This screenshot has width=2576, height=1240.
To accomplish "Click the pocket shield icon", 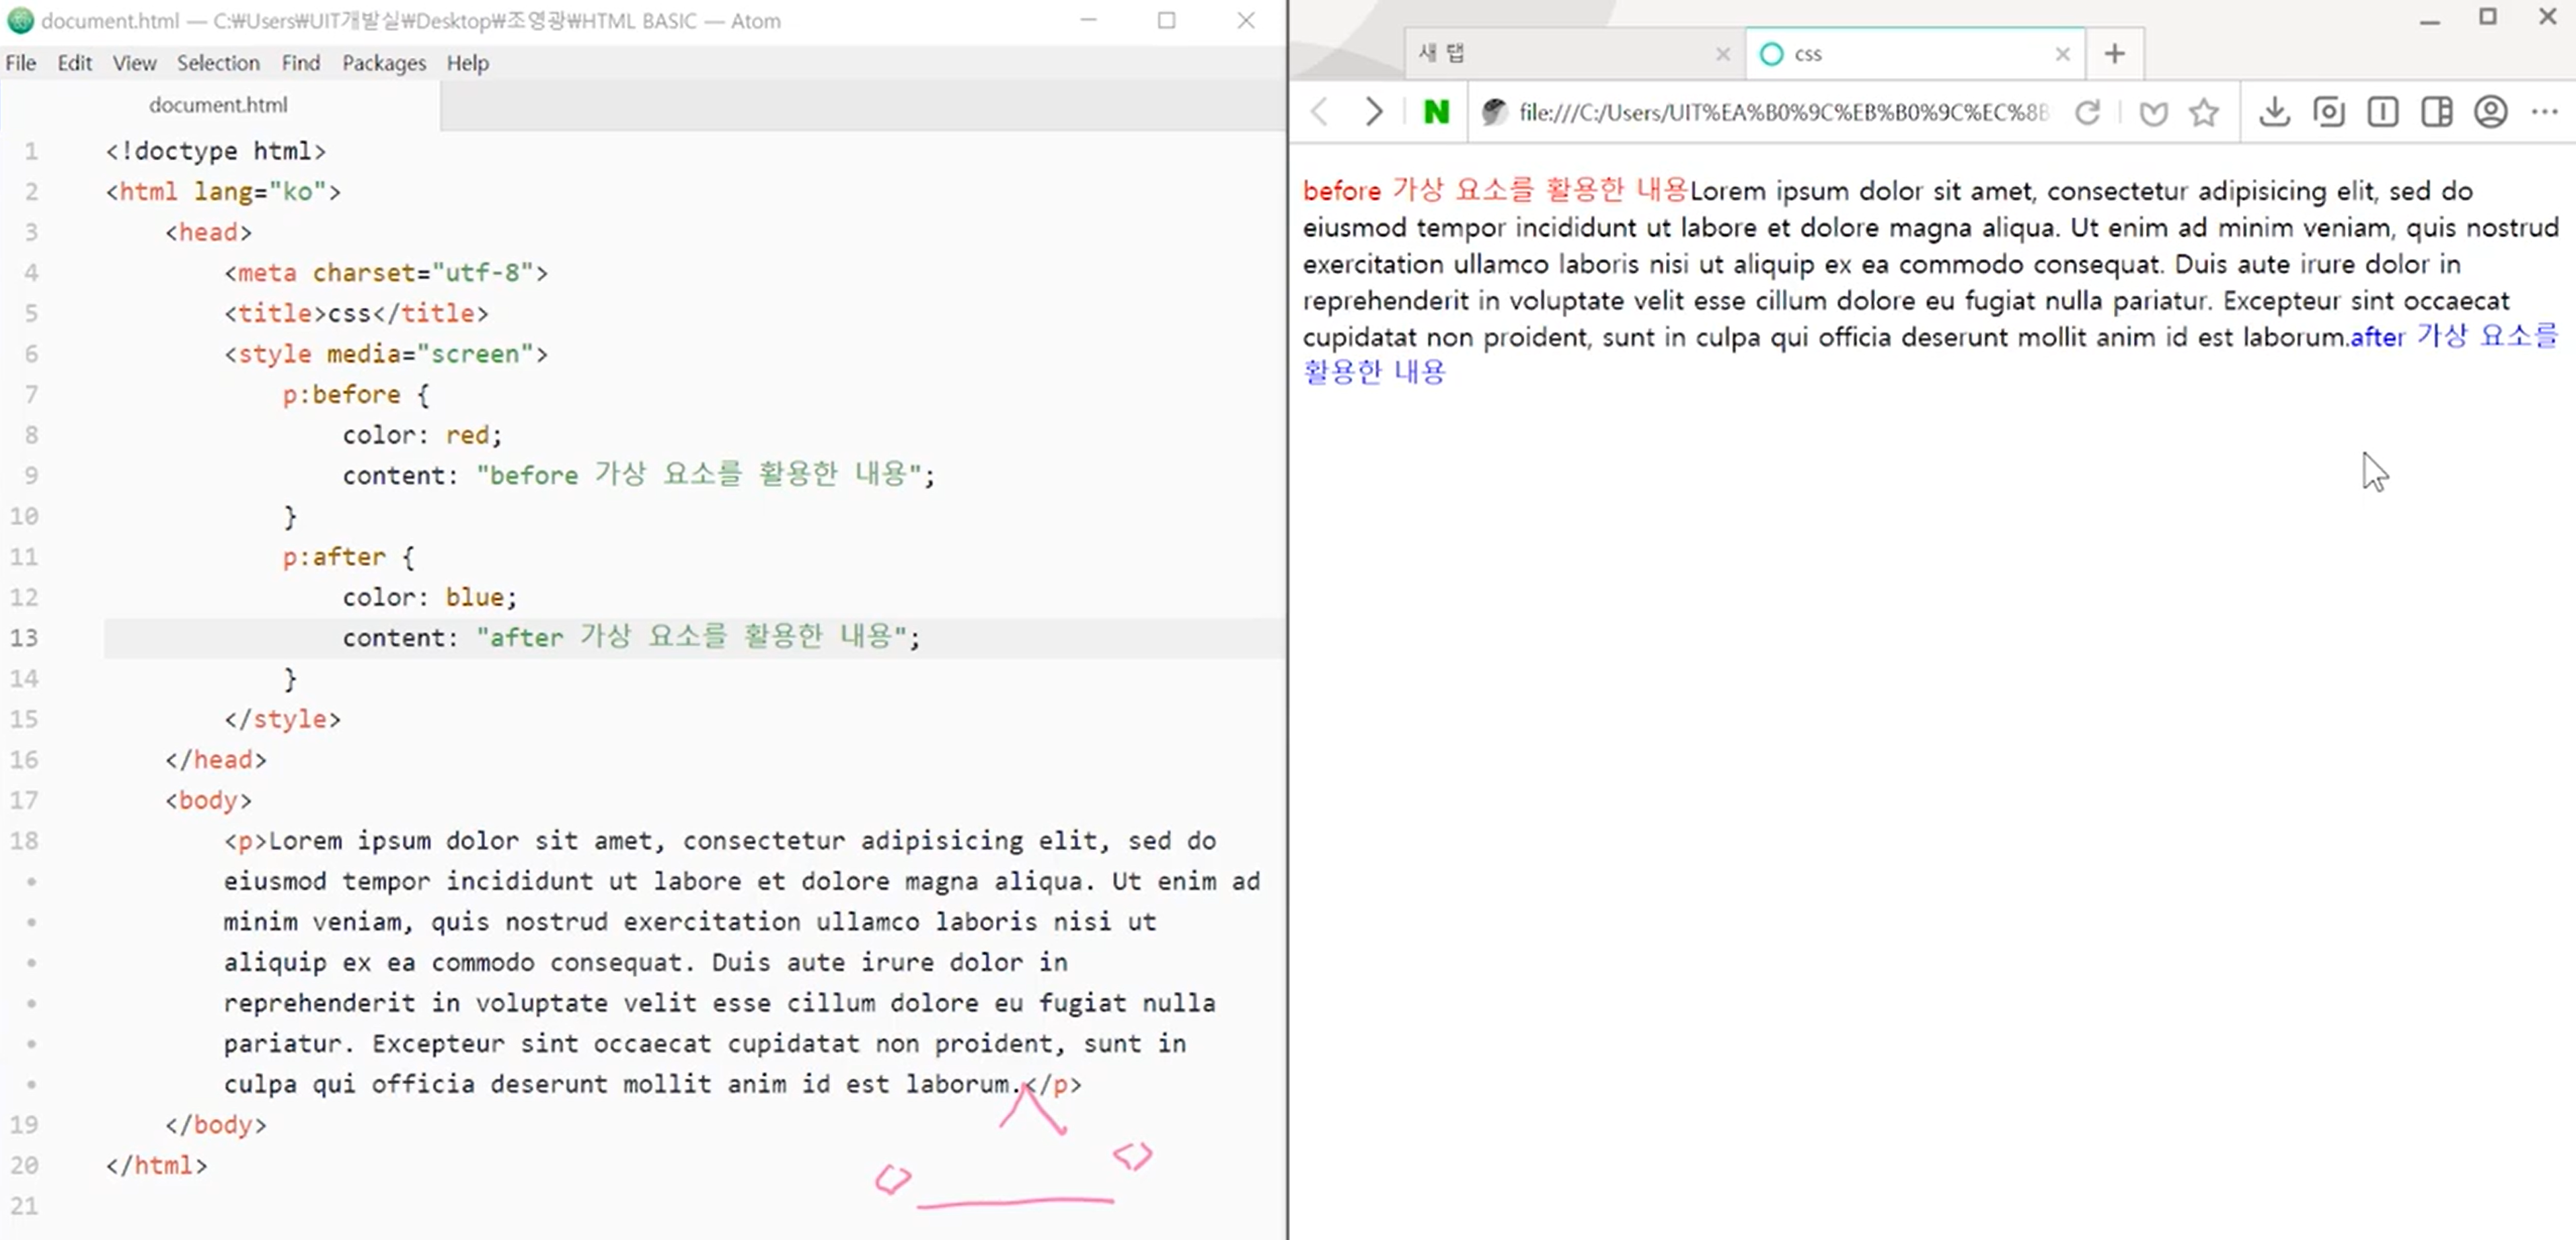I will pos(2153,112).
